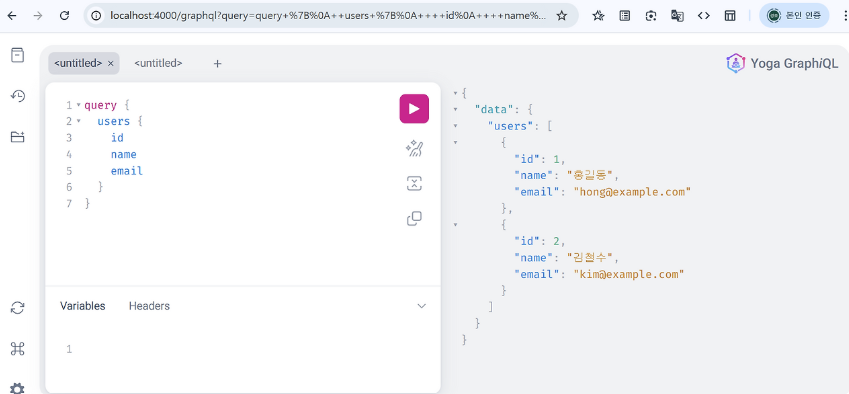Click the star extension icon in browser toolbar
The image size is (849, 394).
(598, 16)
